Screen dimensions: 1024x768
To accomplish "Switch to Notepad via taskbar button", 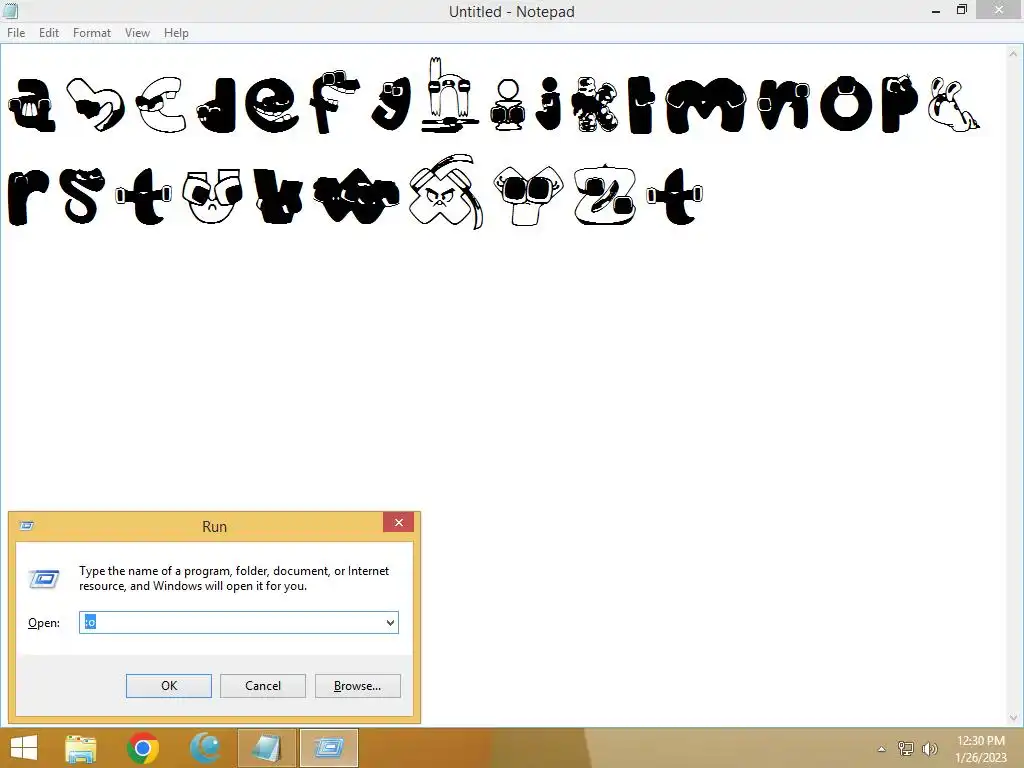I will click(x=266, y=748).
